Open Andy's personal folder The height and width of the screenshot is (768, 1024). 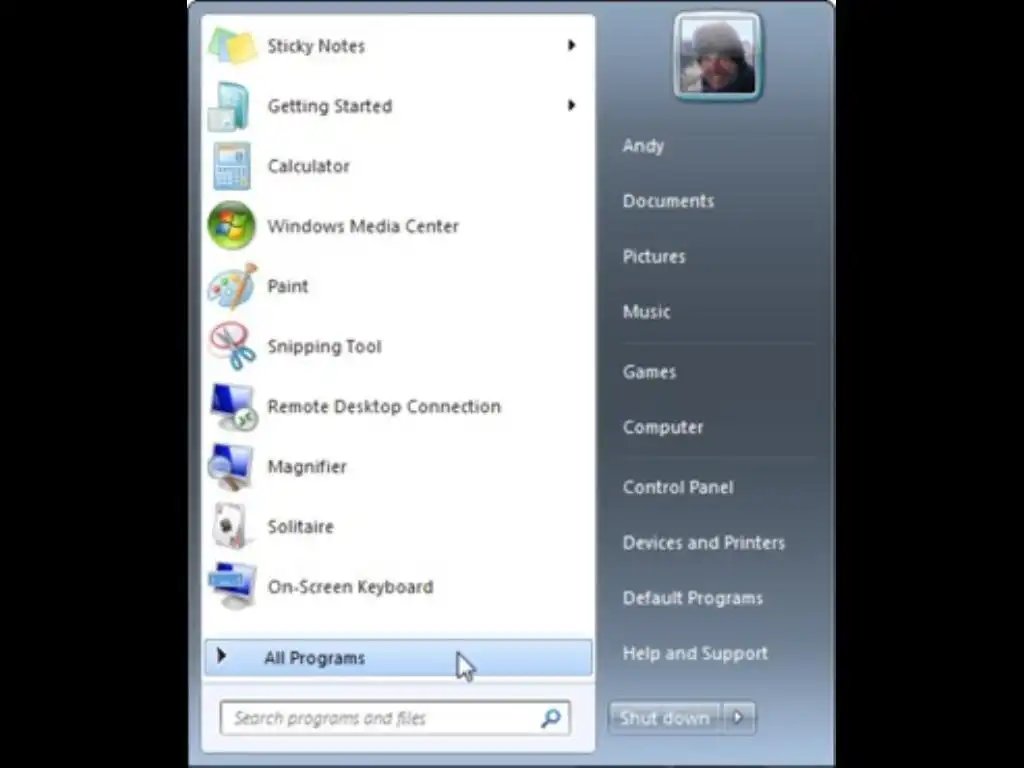coord(643,146)
